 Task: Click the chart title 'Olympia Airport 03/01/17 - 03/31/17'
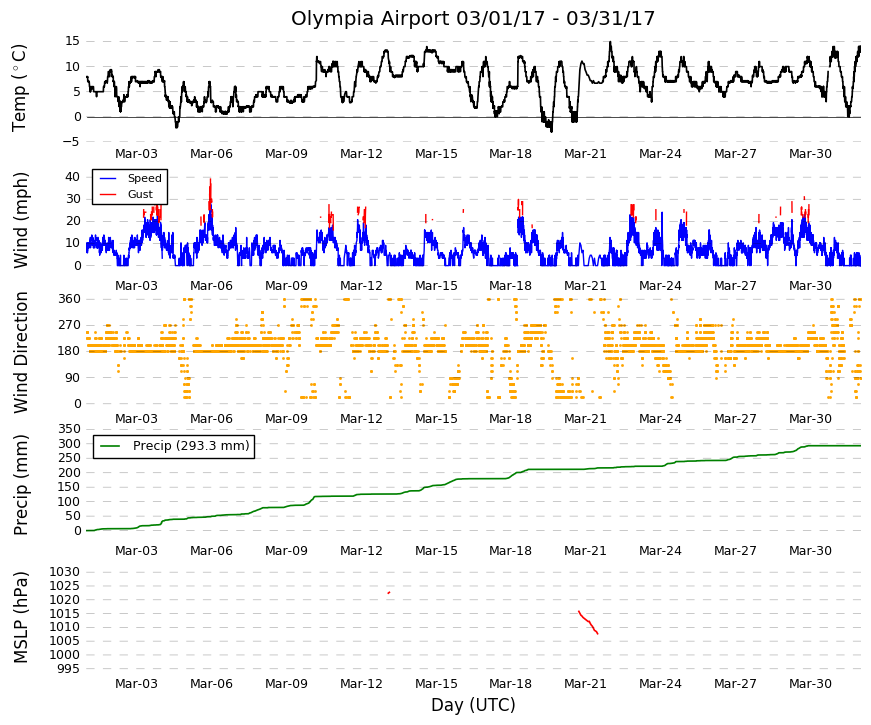tap(473, 18)
